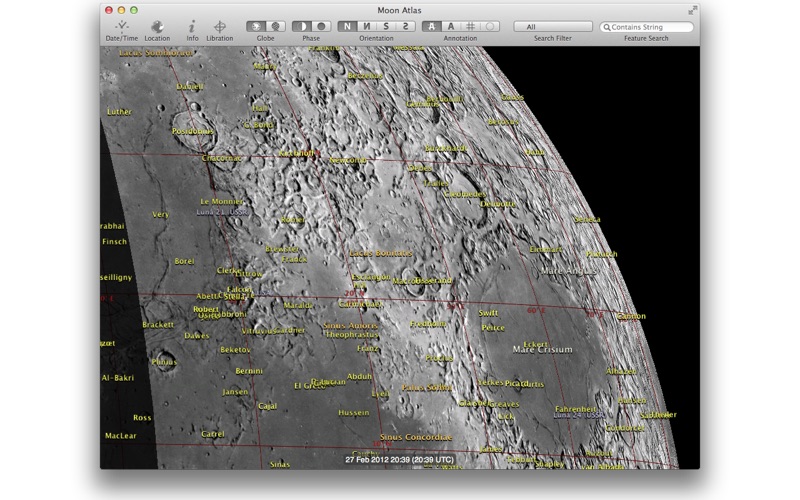Click the Peirce label
The width and height of the screenshot is (800, 500).
point(493,328)
